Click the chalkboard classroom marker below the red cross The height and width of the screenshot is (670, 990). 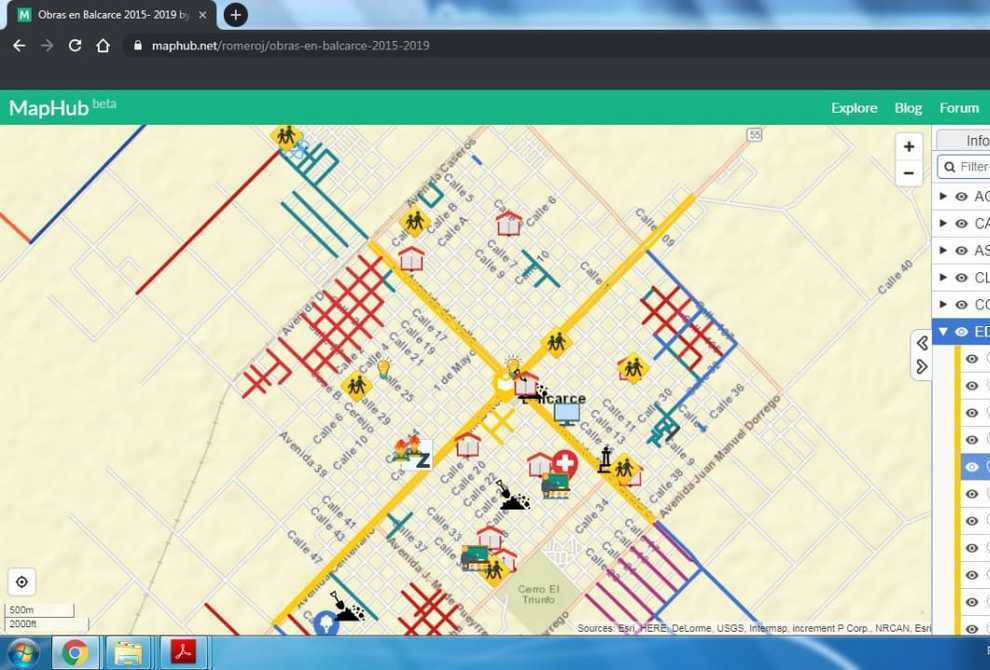pyautogui.click(x=556, y=485)
